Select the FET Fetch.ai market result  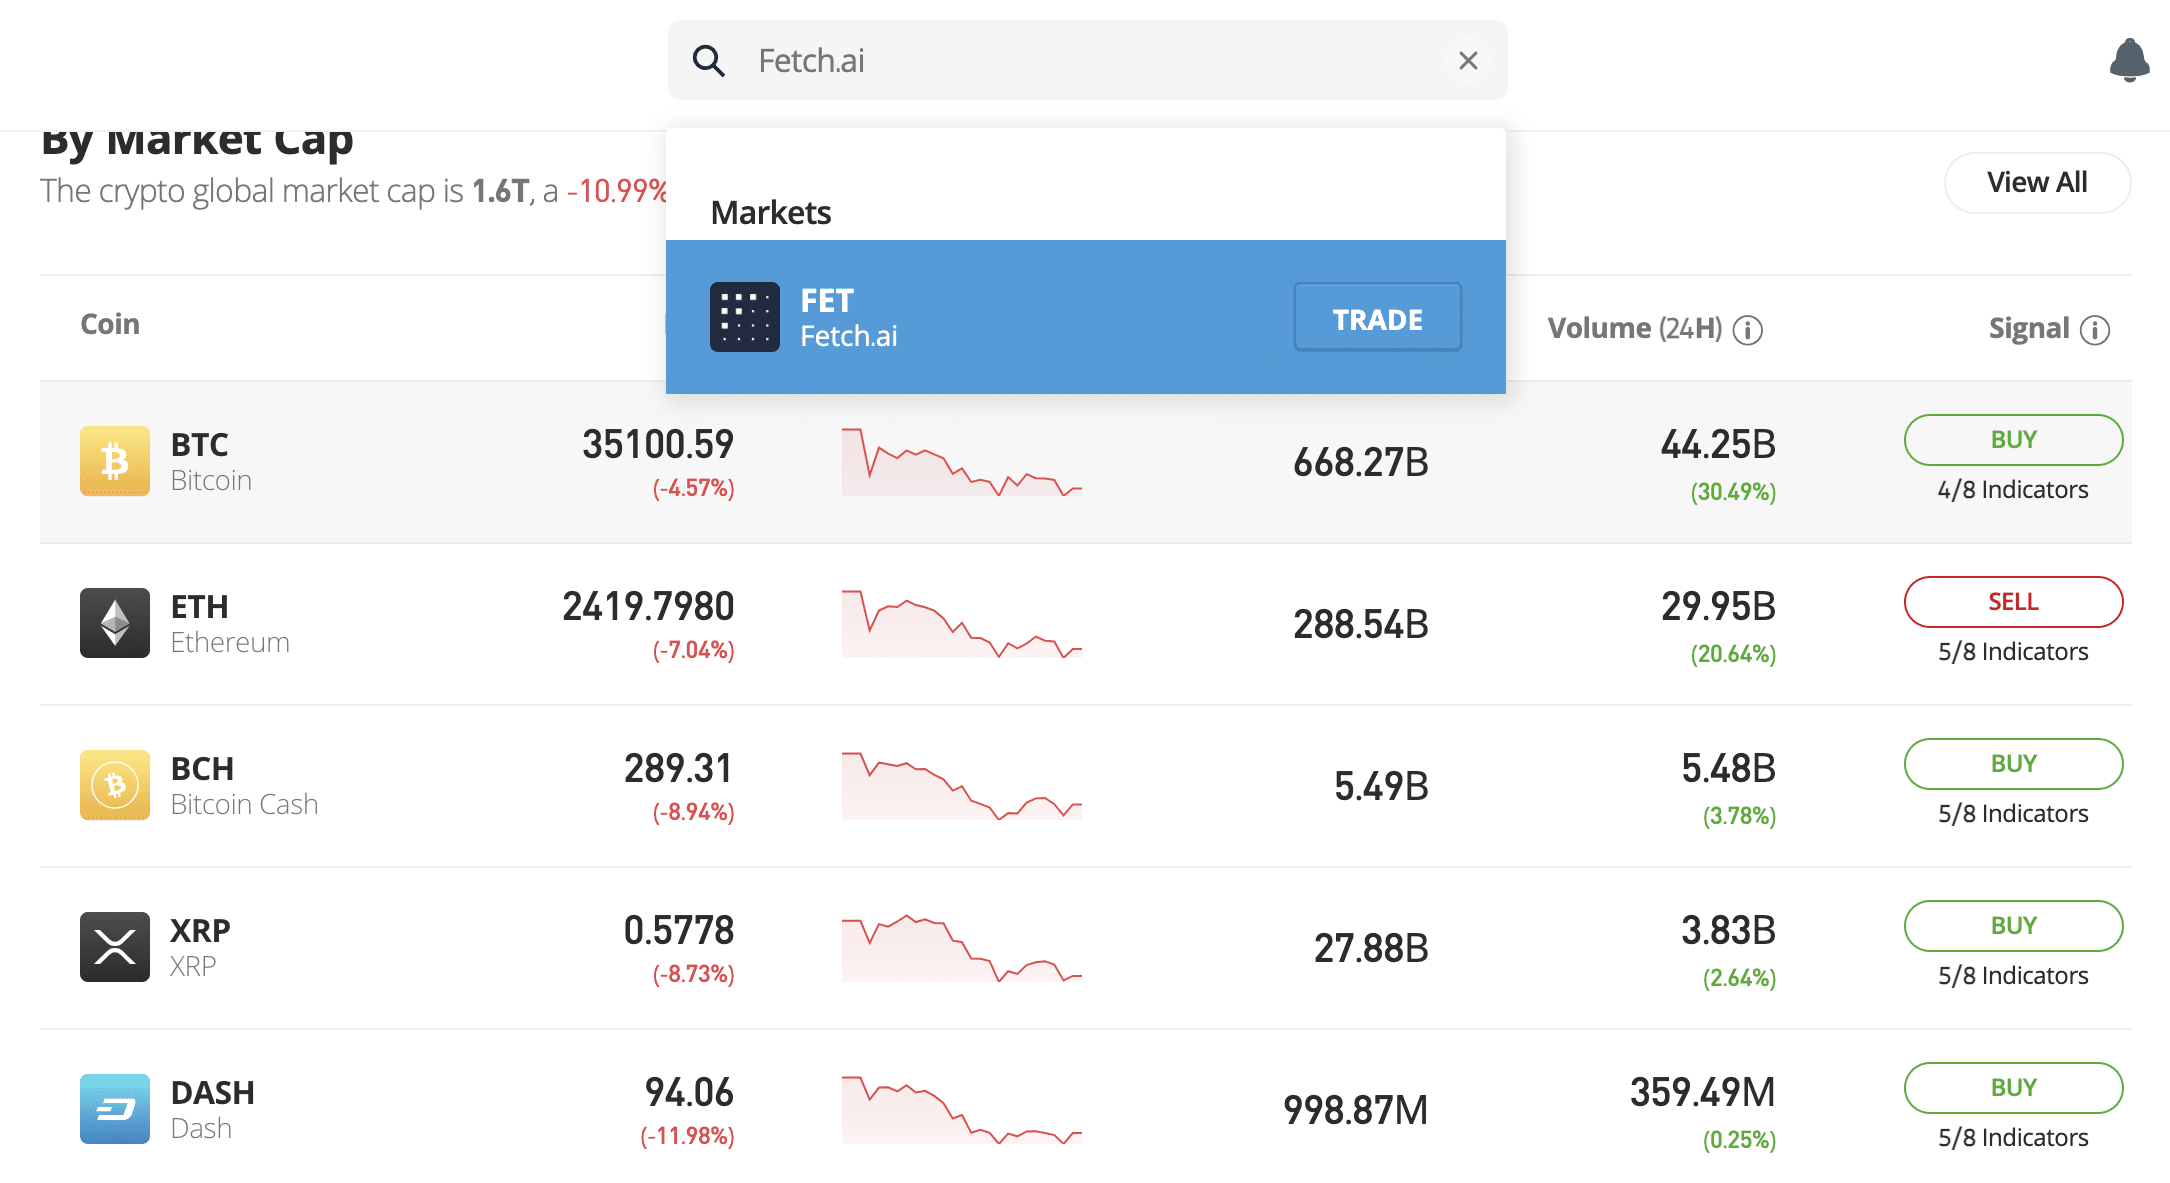1085,317
